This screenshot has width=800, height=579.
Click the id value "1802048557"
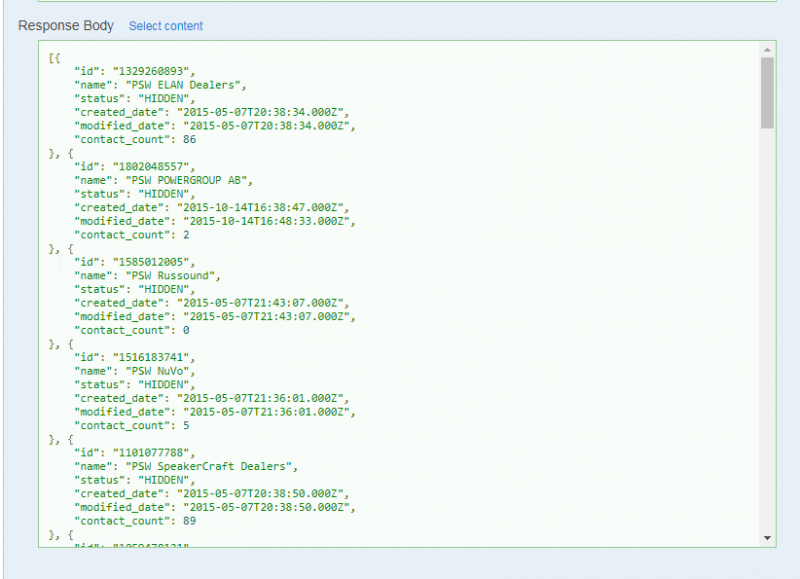[151, 166]
